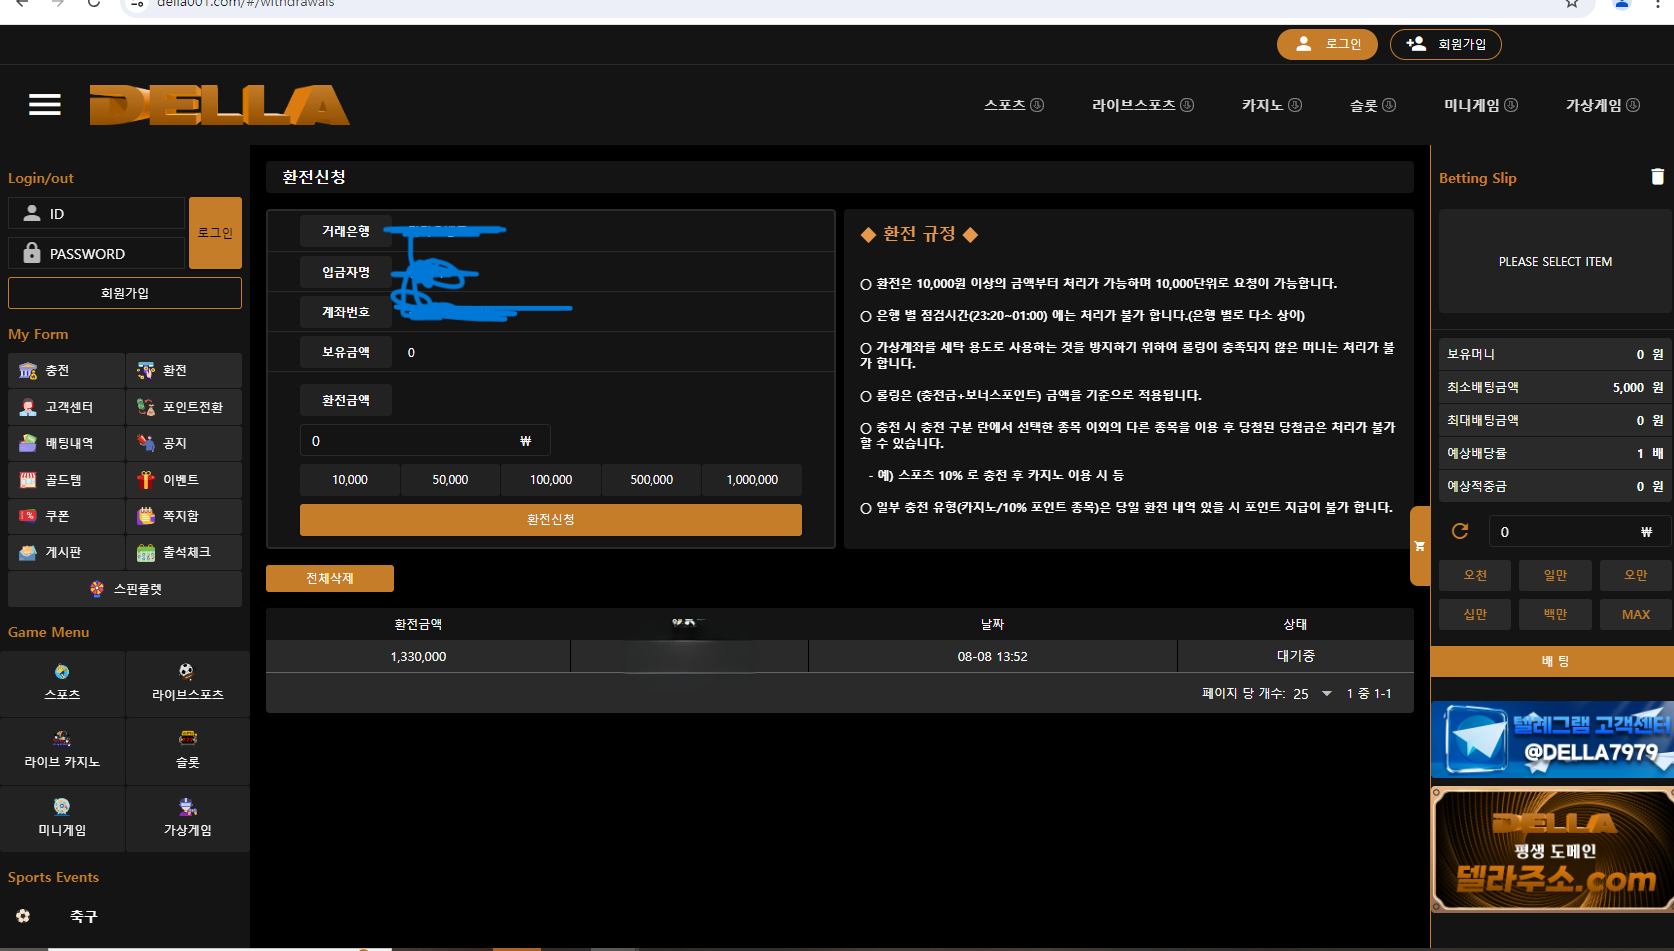Select the 충전 deposit icon item

pyautogui.click(x=67, y=370)
